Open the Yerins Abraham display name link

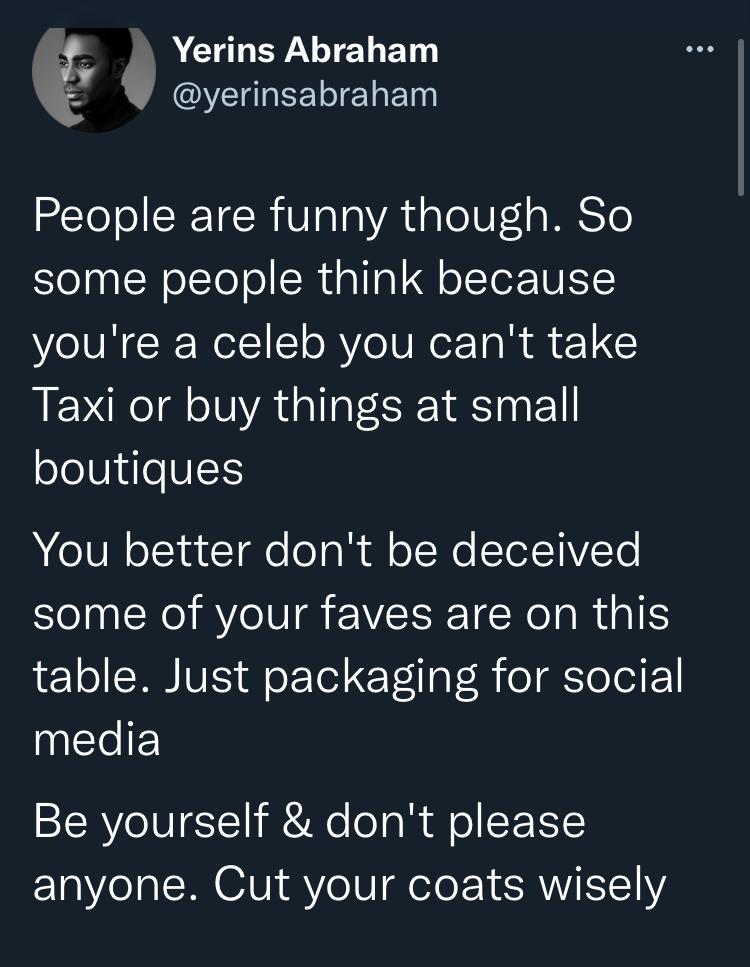305,48
